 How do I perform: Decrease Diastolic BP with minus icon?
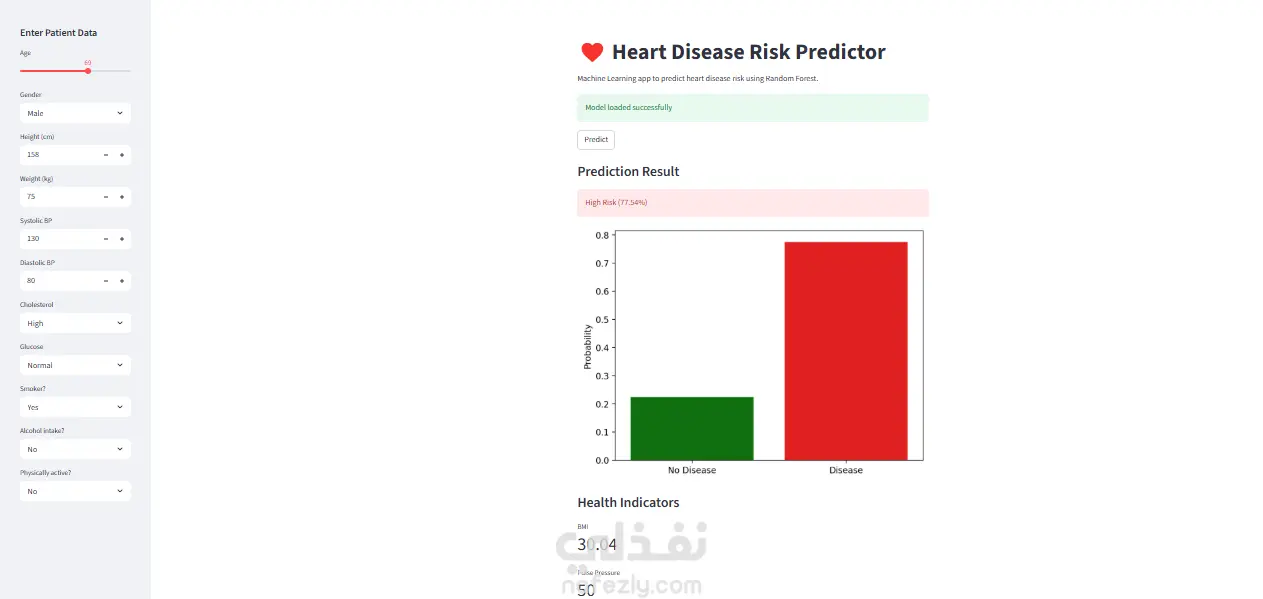tap(106, 281)
